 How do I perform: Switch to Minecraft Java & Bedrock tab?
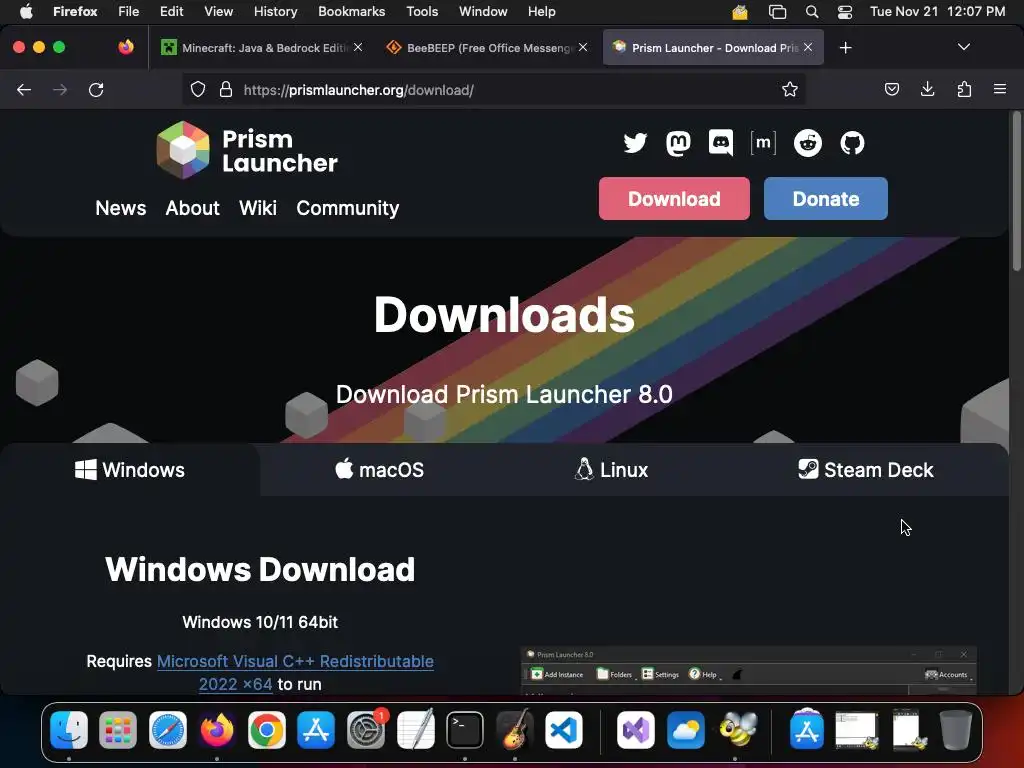263,48
